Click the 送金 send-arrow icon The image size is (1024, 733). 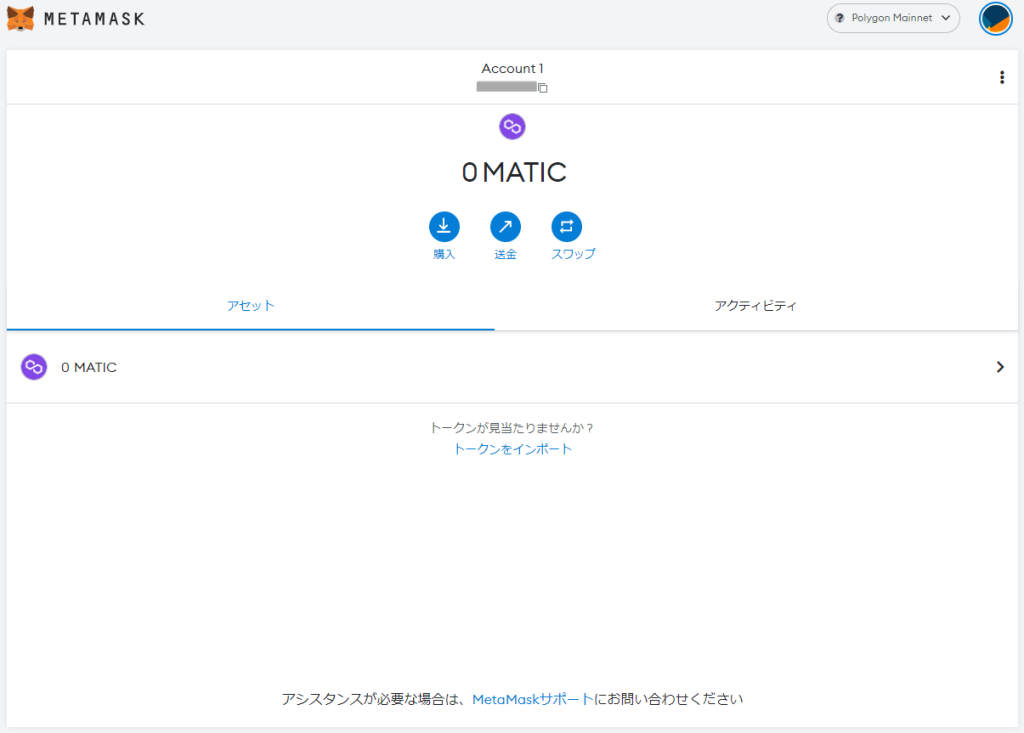click(x=505, y=227)
